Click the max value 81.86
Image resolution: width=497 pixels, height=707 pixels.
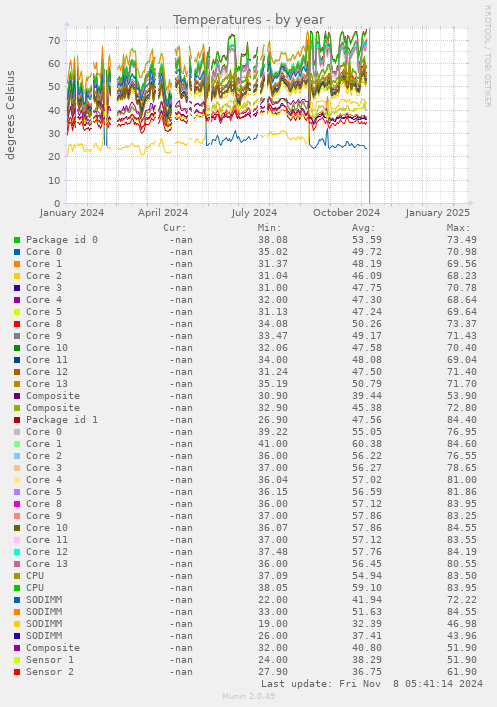pos(462,491)
